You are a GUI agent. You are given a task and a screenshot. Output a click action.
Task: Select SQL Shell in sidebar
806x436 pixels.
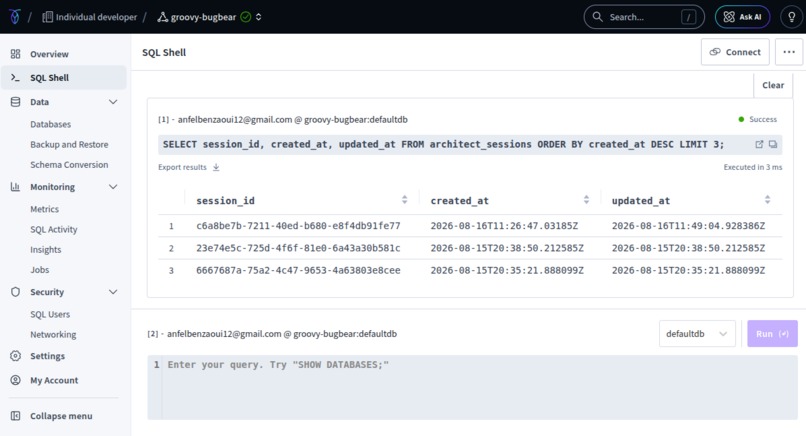pyautogui.click(x=64, y=78)
